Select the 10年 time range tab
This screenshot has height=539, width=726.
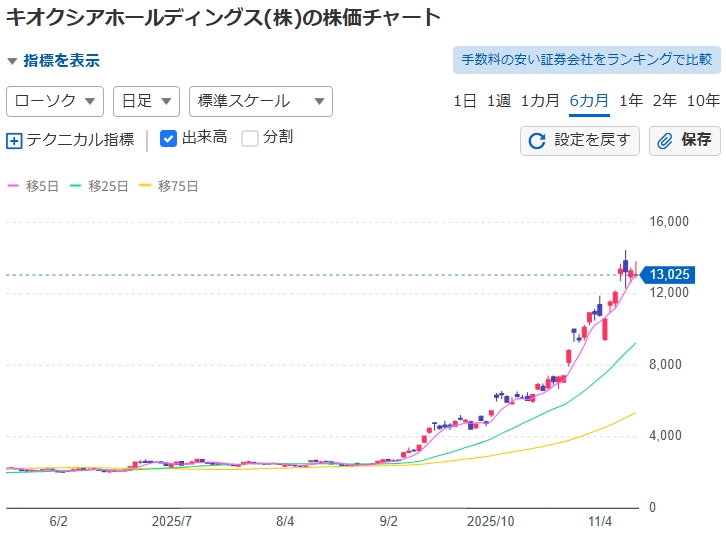coord(703,101)
